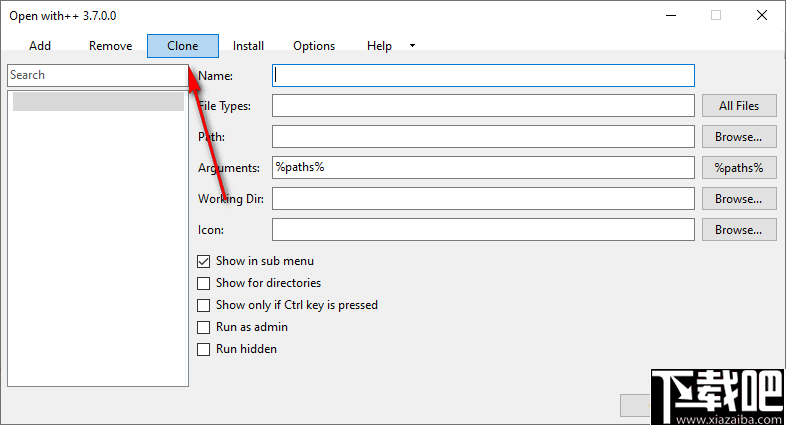This screenshot has height=425, width=786.
Task: Focus the Search box
Action: 96,75
